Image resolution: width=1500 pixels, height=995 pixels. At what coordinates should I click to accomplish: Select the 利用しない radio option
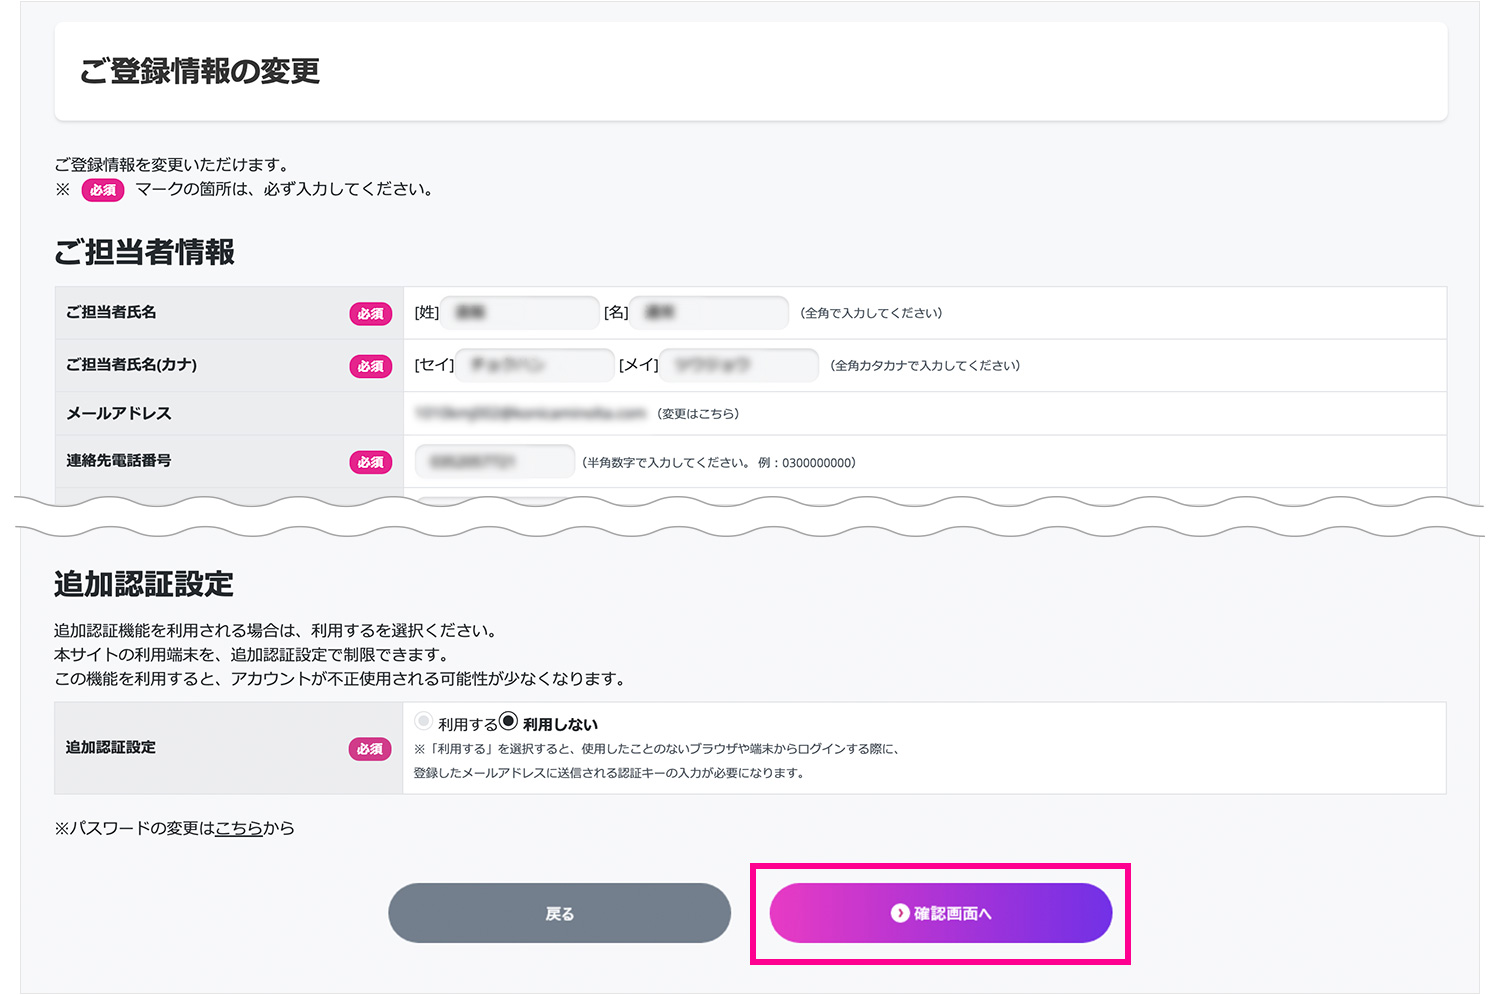tap(509, 722)
